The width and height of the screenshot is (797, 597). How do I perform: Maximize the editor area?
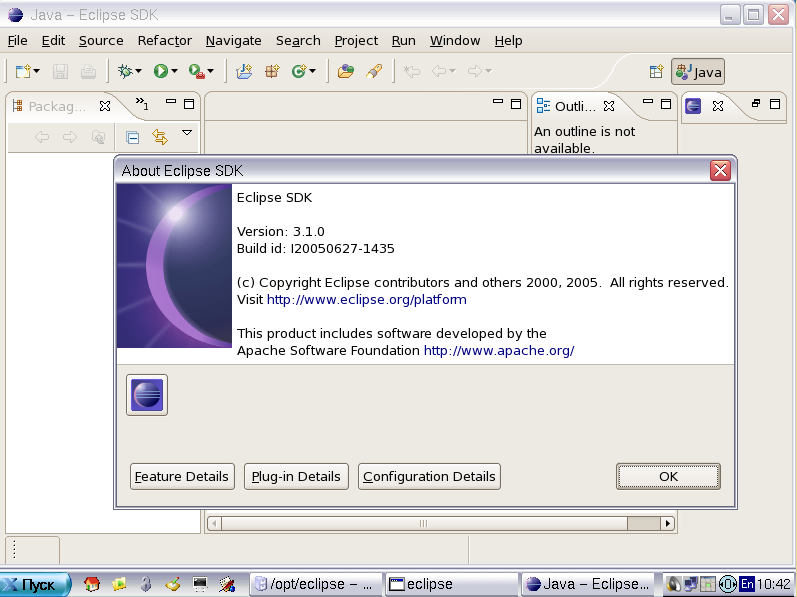[515, 104]
